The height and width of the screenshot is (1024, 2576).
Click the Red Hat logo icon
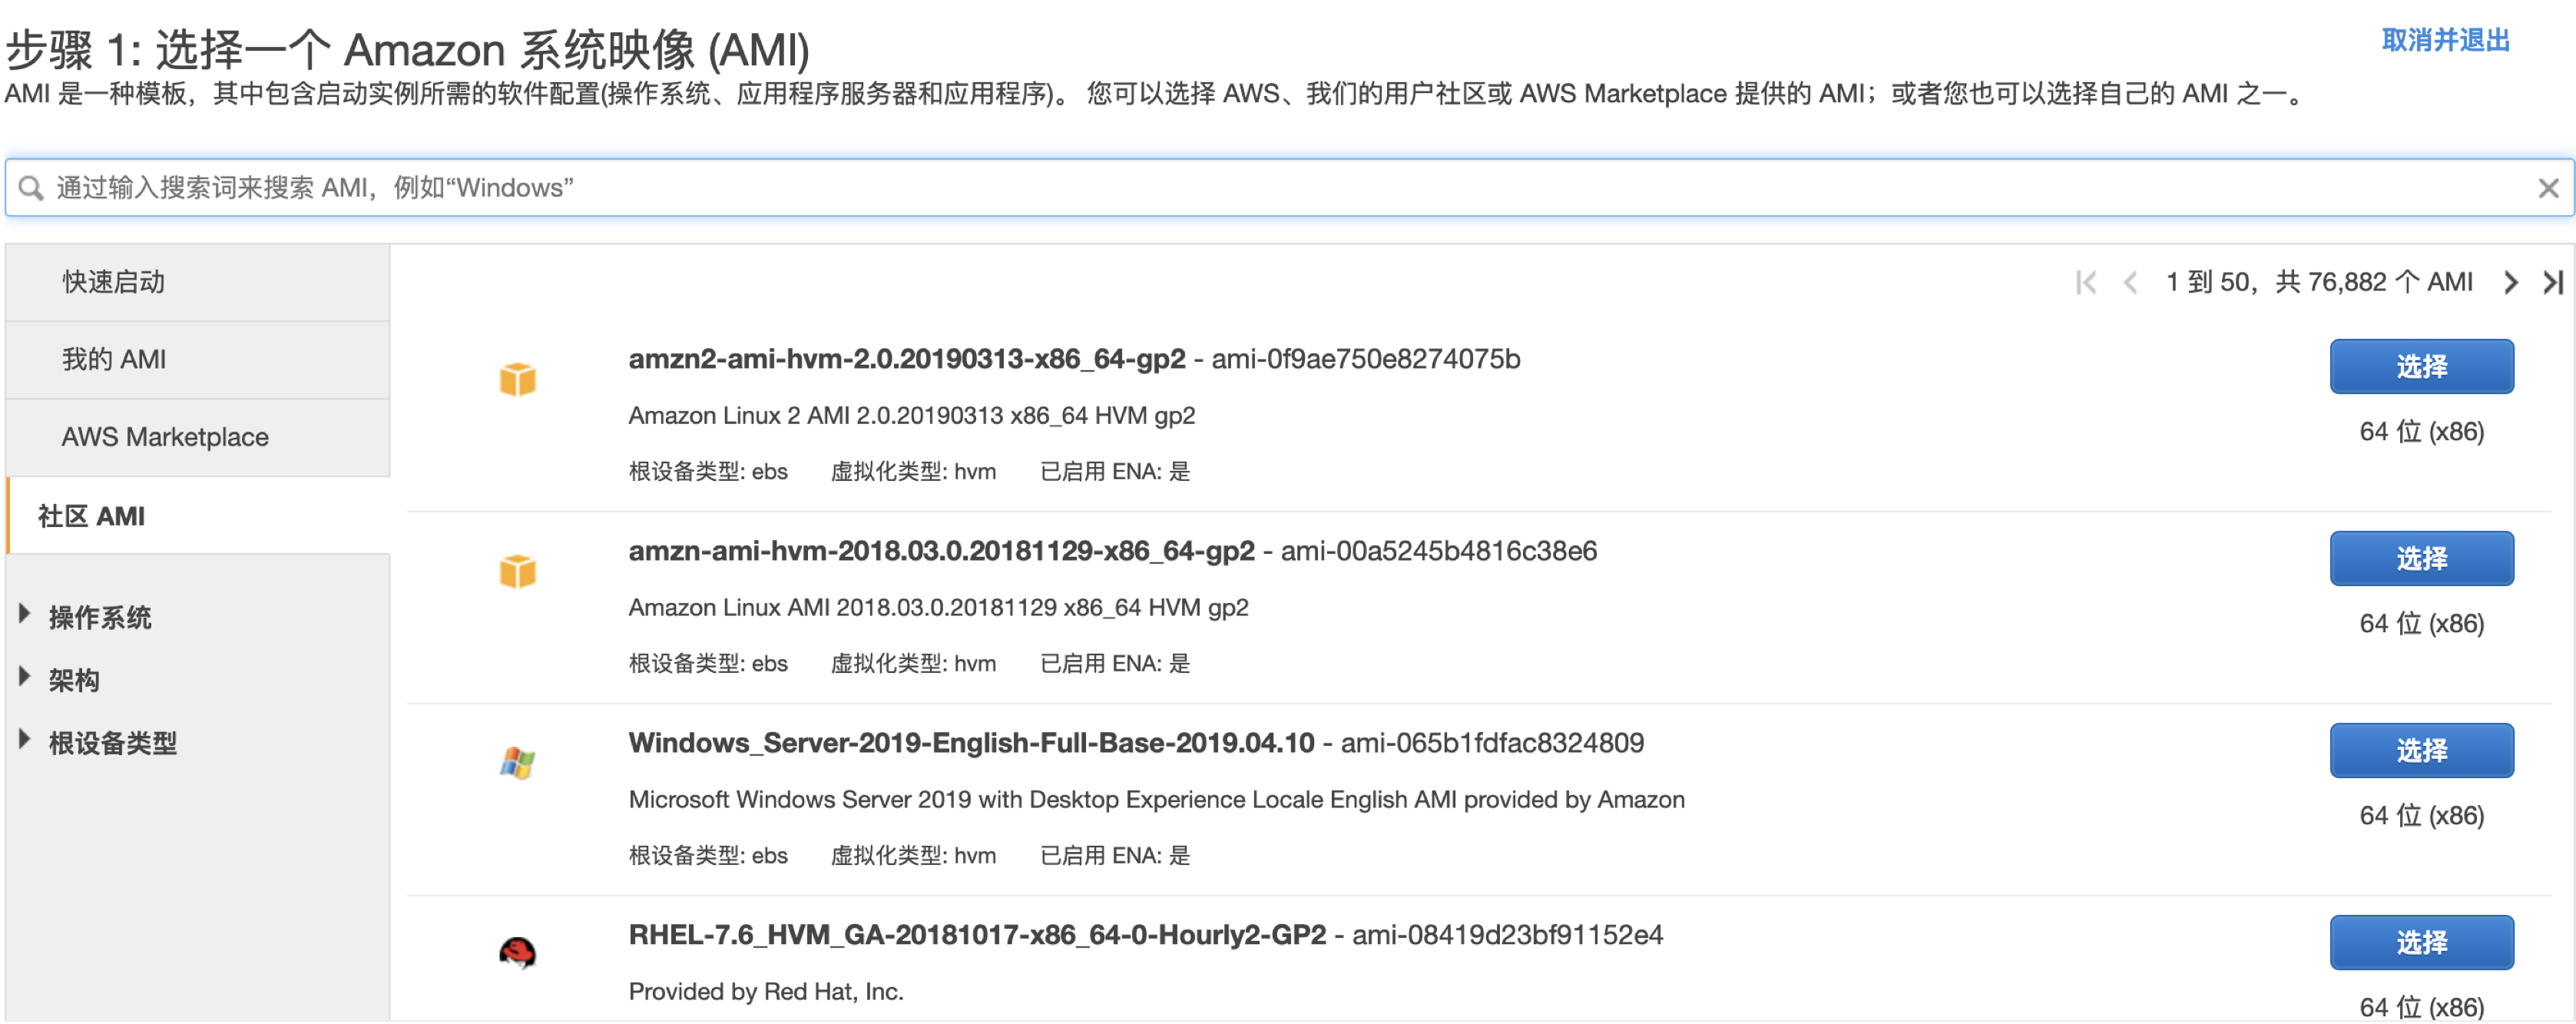click(517, 953)
